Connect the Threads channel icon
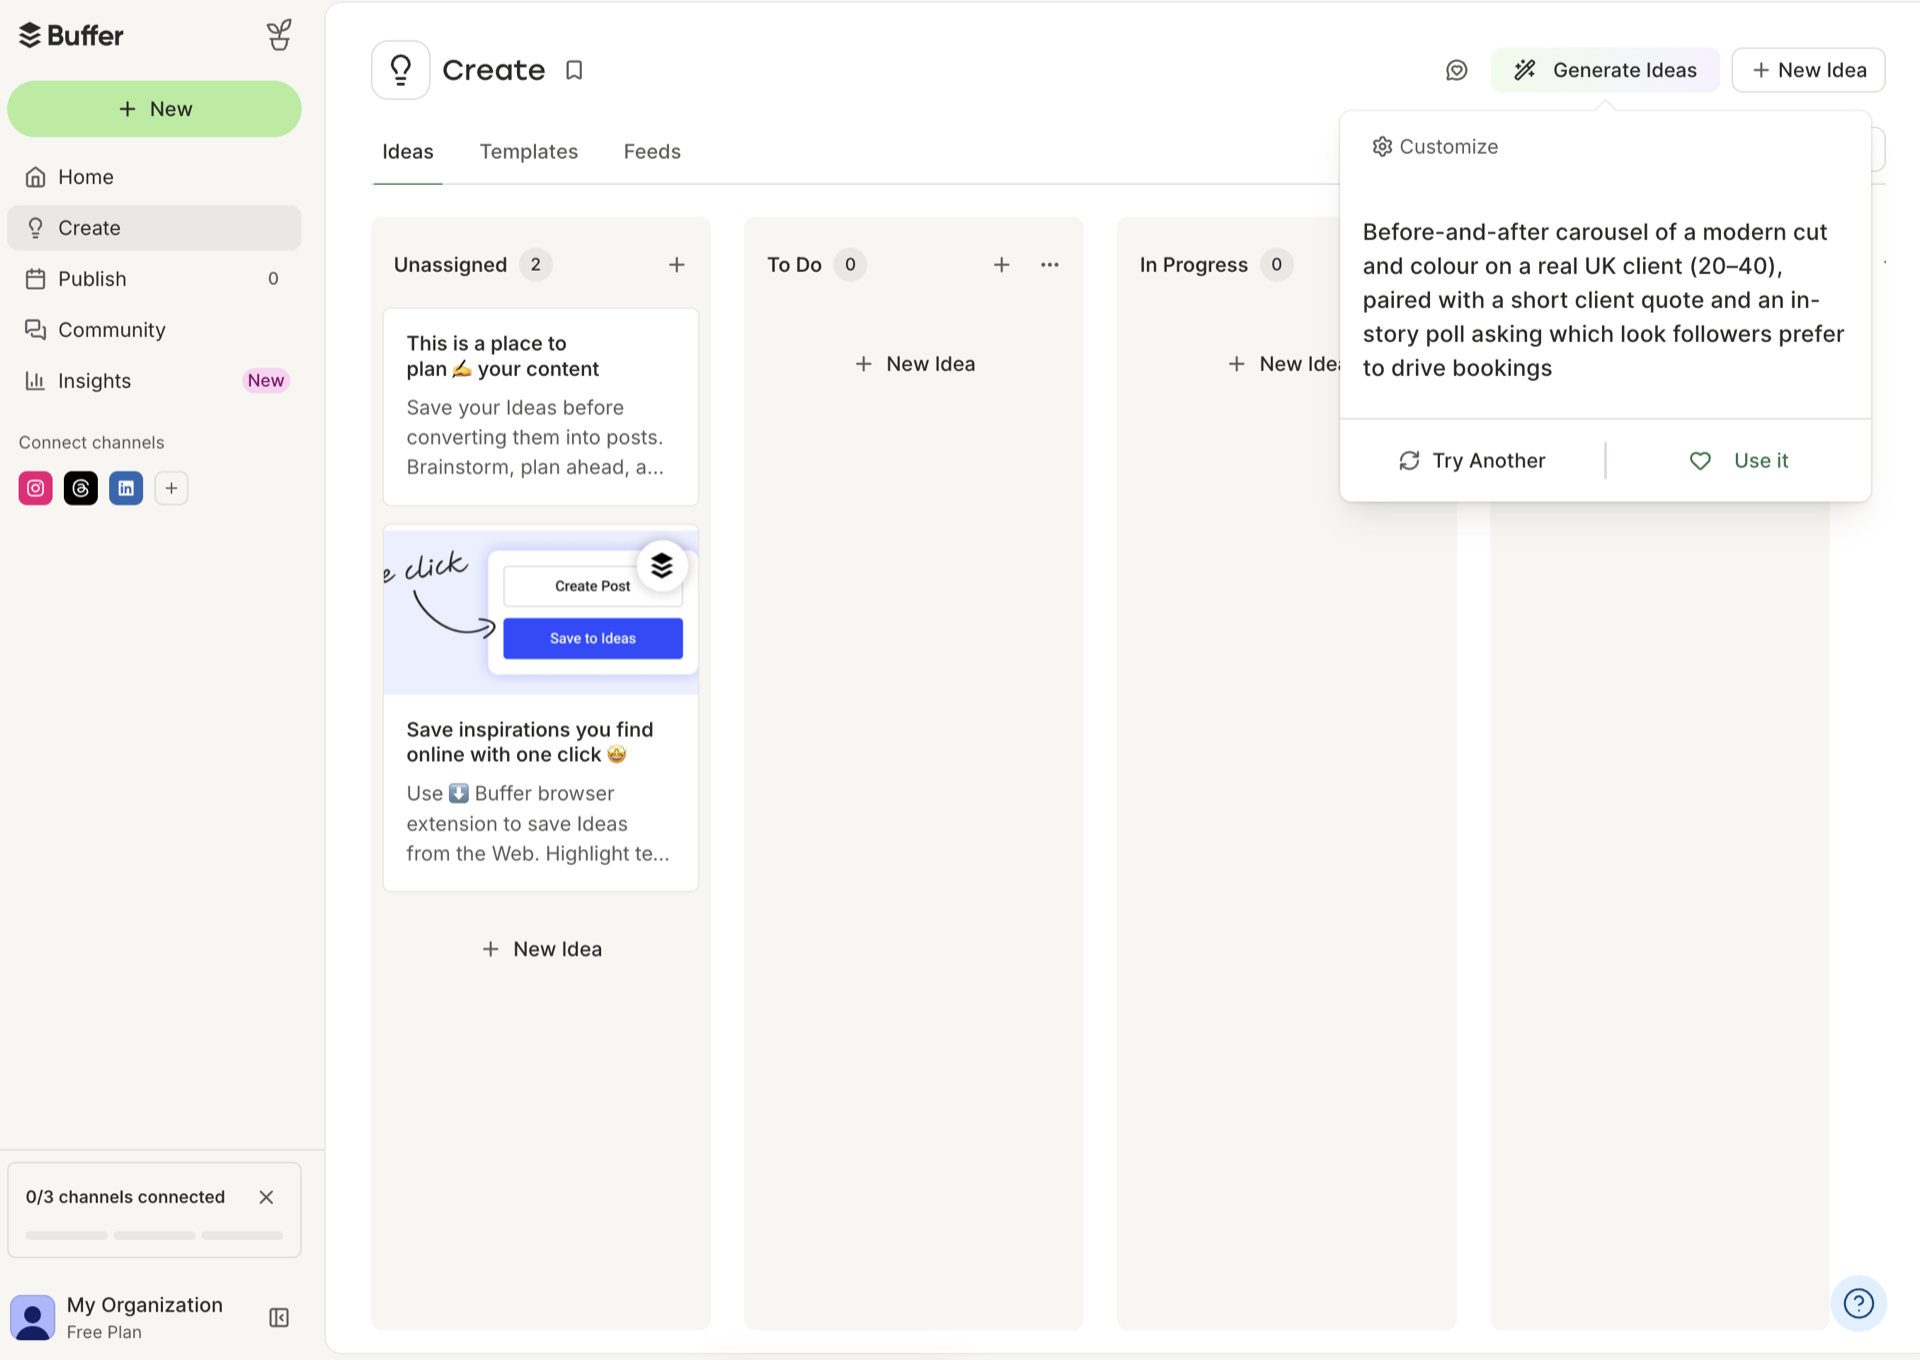This screenshot has width=1920, height=1360. click(x=81, y=488)
